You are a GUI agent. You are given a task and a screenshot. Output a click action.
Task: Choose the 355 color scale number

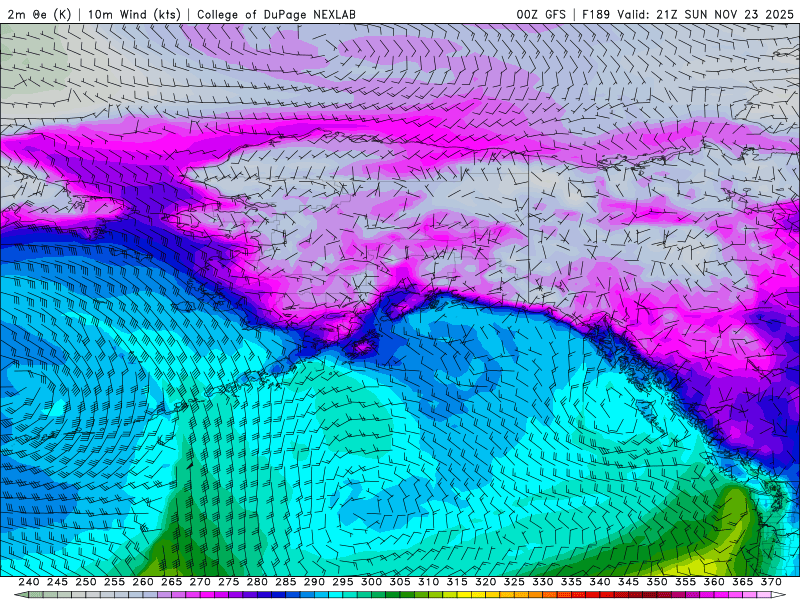[686, 582]
